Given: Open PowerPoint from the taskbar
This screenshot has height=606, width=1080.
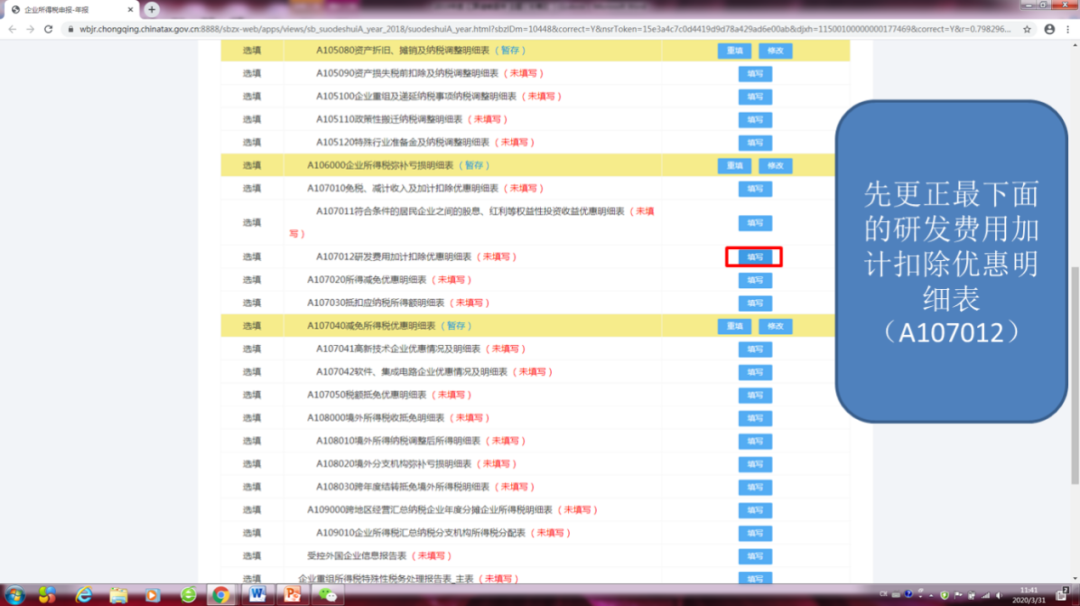Looking at the screenshot, I should click(292, 595).
